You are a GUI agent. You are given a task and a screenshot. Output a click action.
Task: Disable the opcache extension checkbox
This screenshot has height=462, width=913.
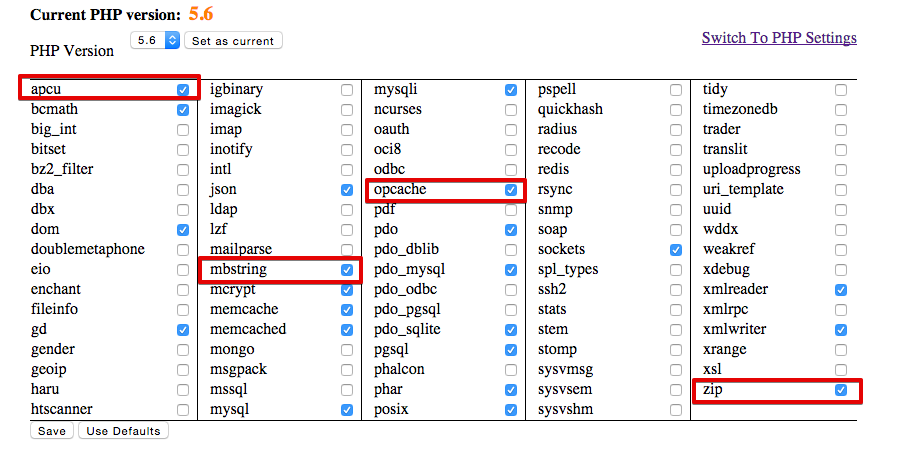tap(512, 190)
